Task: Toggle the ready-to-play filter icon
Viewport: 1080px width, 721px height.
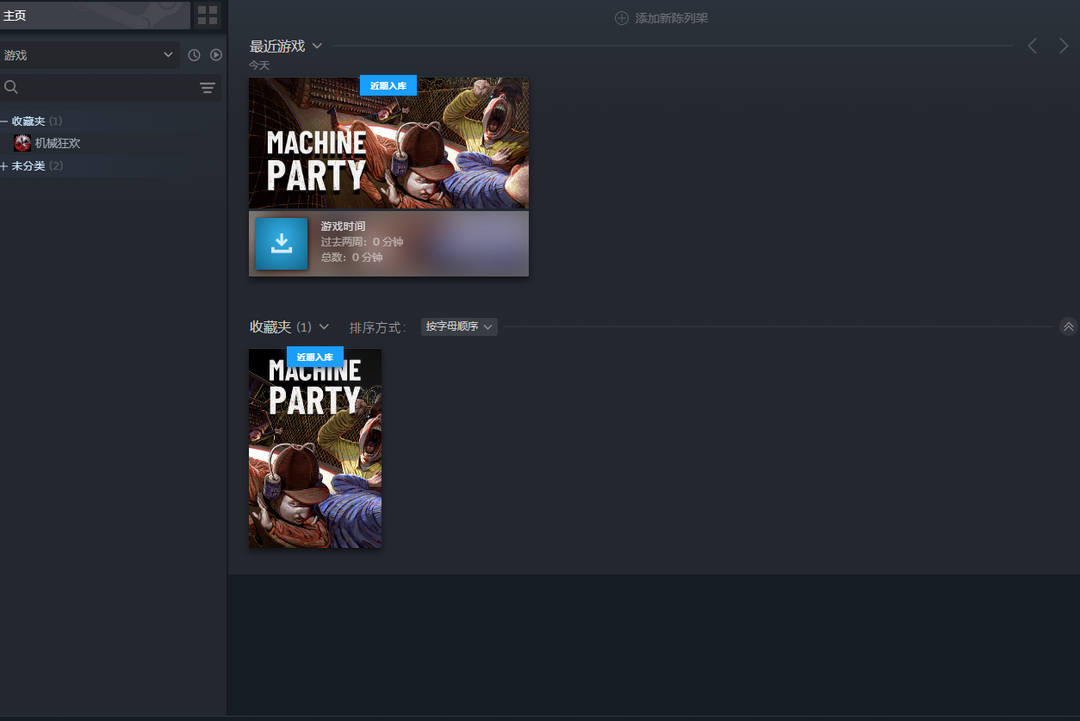Action: coord(216,55)
